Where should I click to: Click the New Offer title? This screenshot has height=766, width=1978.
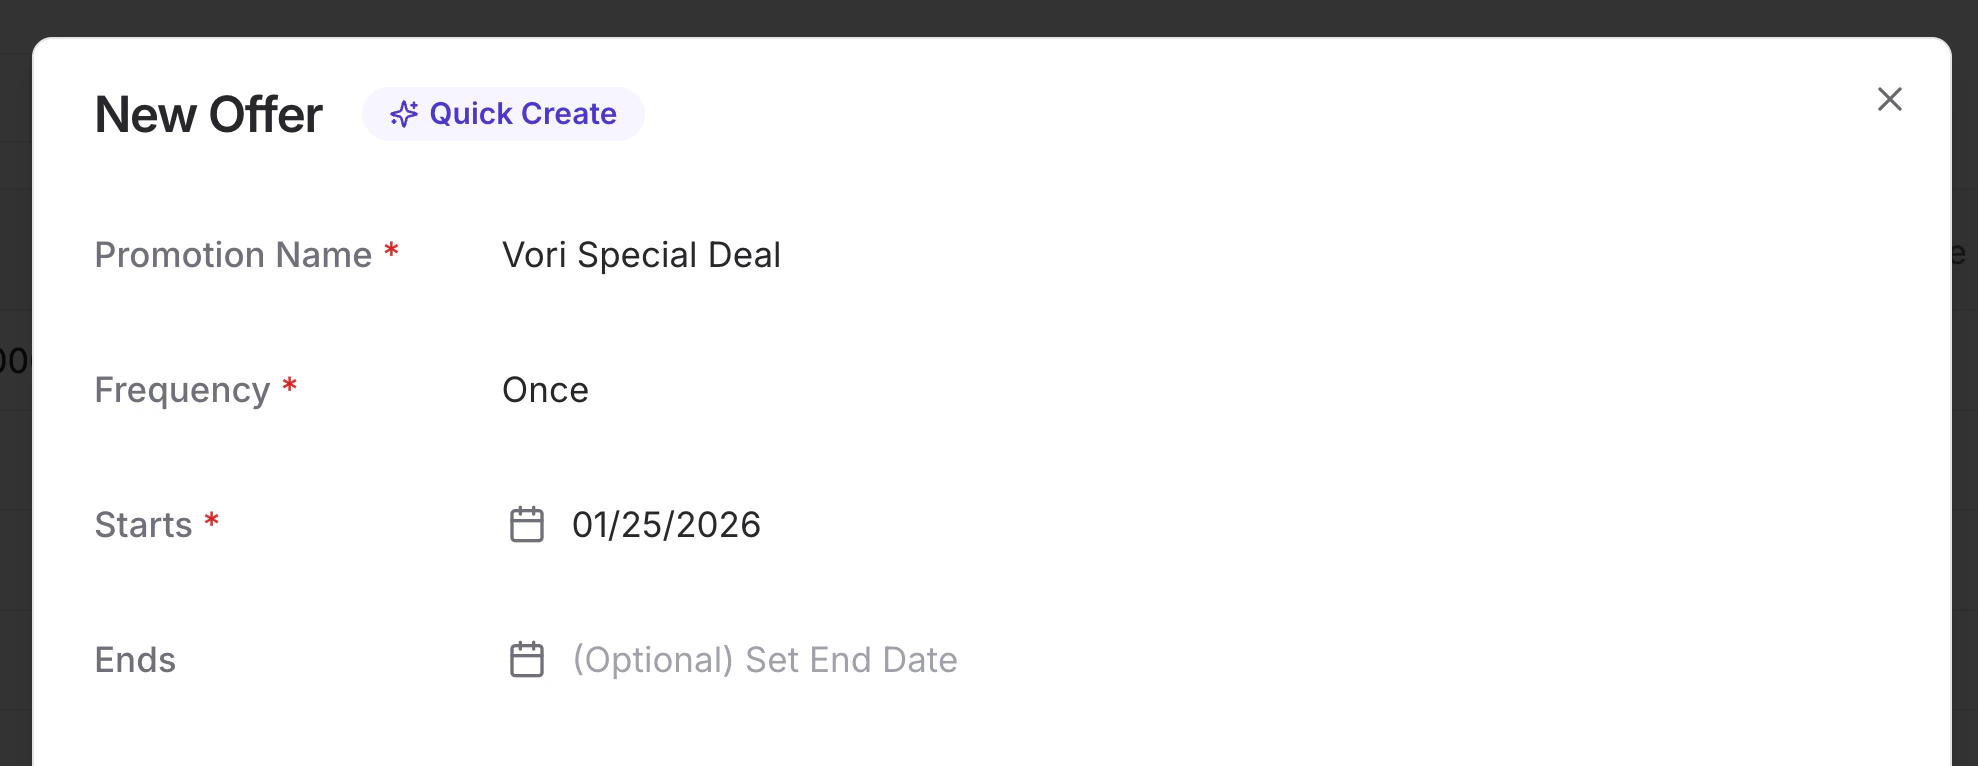tap(207, 114)
